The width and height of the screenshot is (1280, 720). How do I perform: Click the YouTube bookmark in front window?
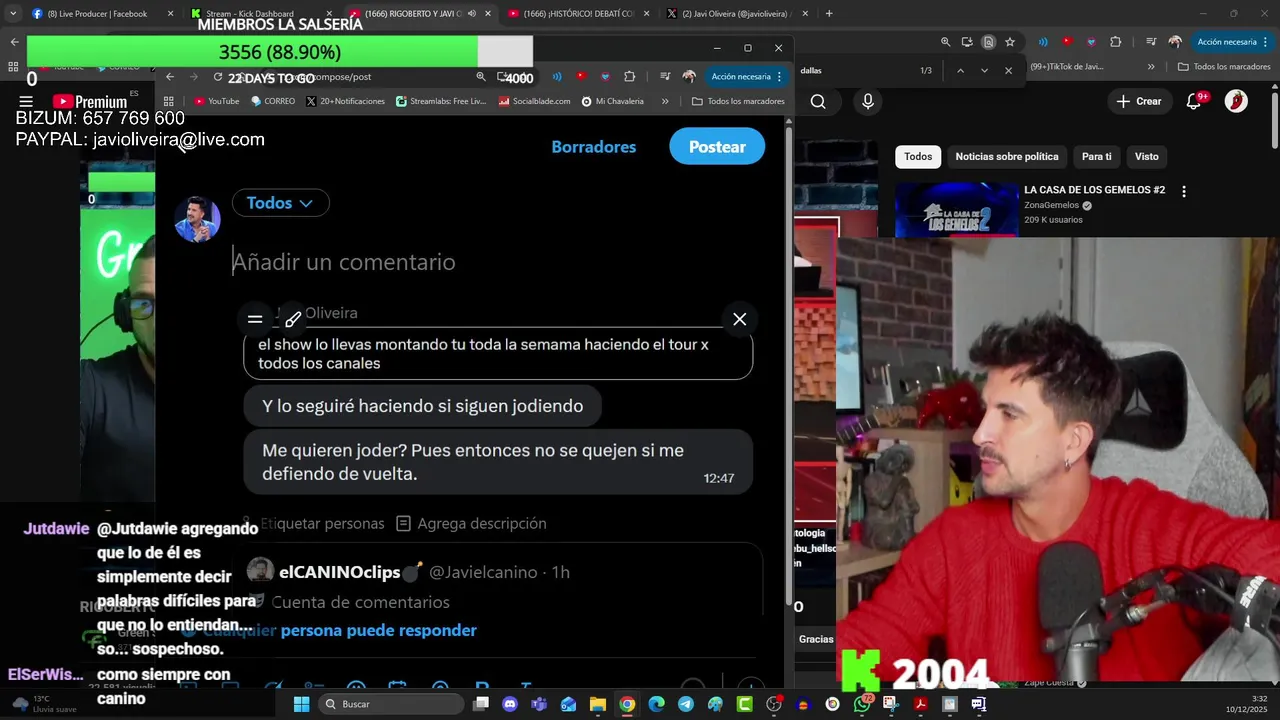[216, 101]
